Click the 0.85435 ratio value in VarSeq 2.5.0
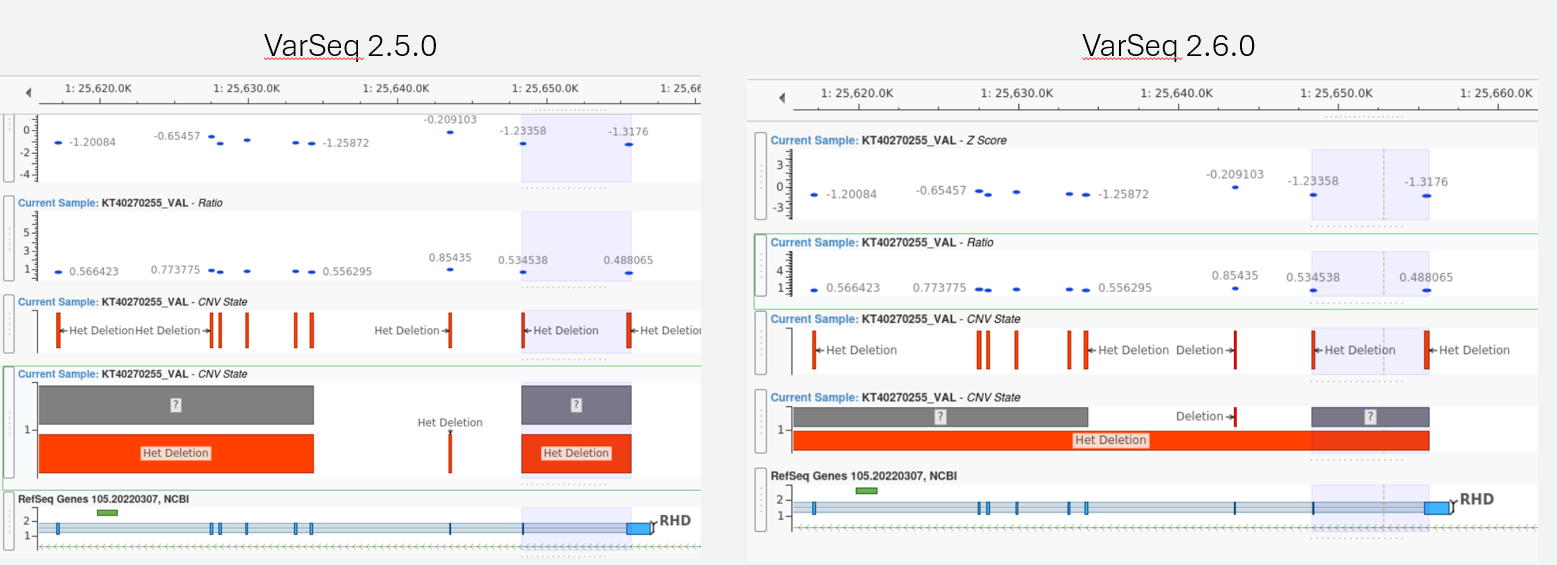This screenshot has height=565, width=1557. [x=450, y=258]
